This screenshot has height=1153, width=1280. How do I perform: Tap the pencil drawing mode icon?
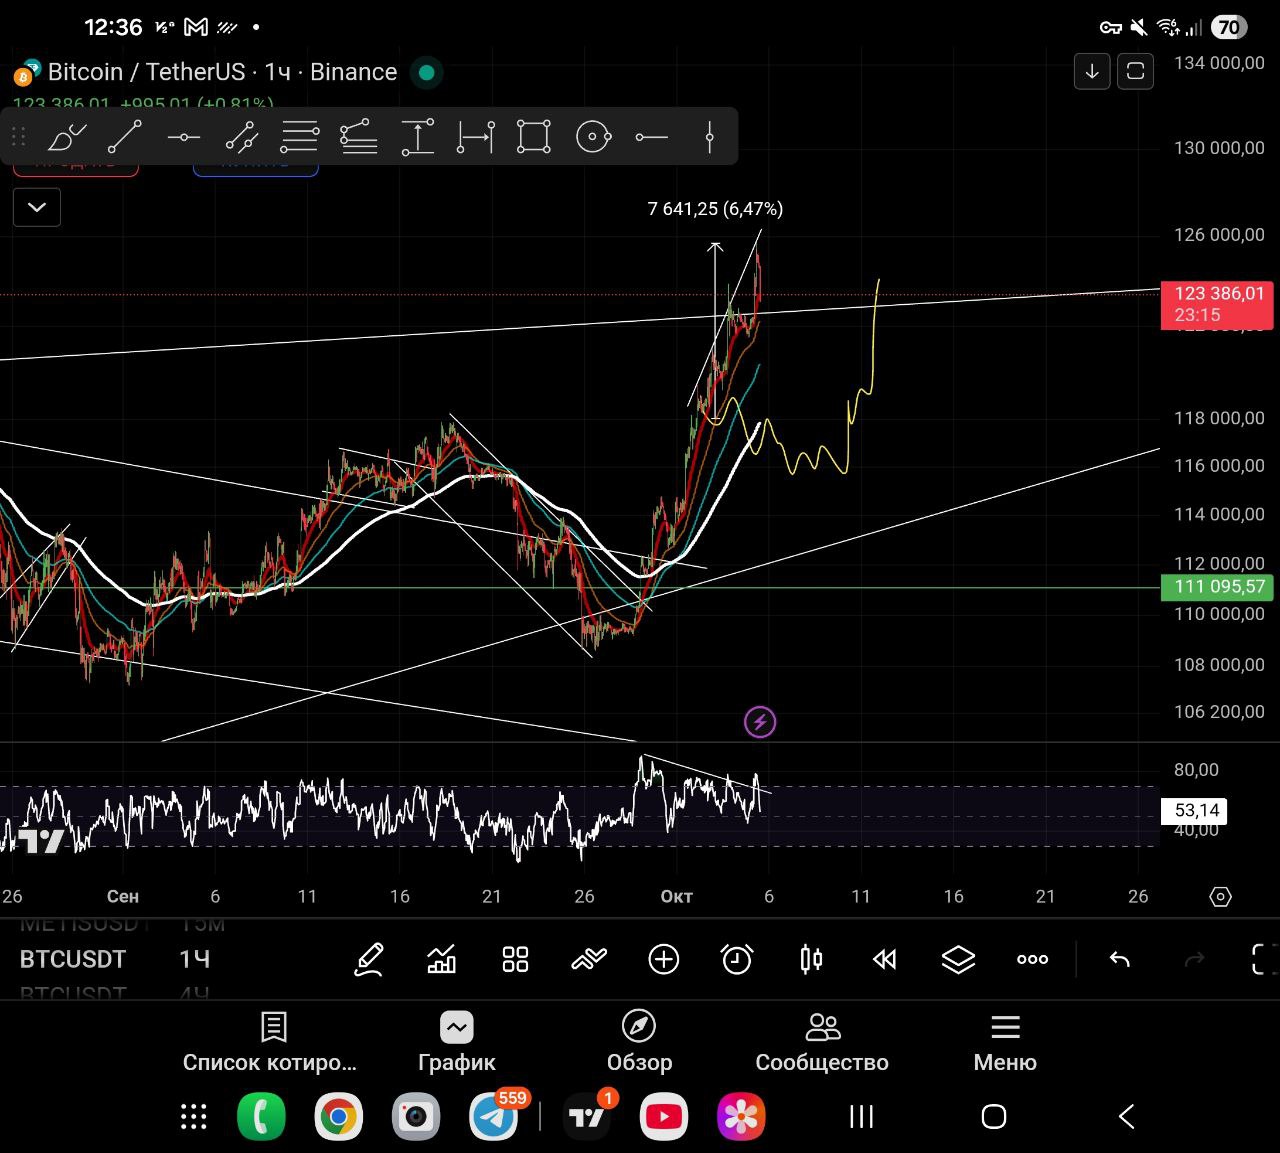[x=369, y=960]
